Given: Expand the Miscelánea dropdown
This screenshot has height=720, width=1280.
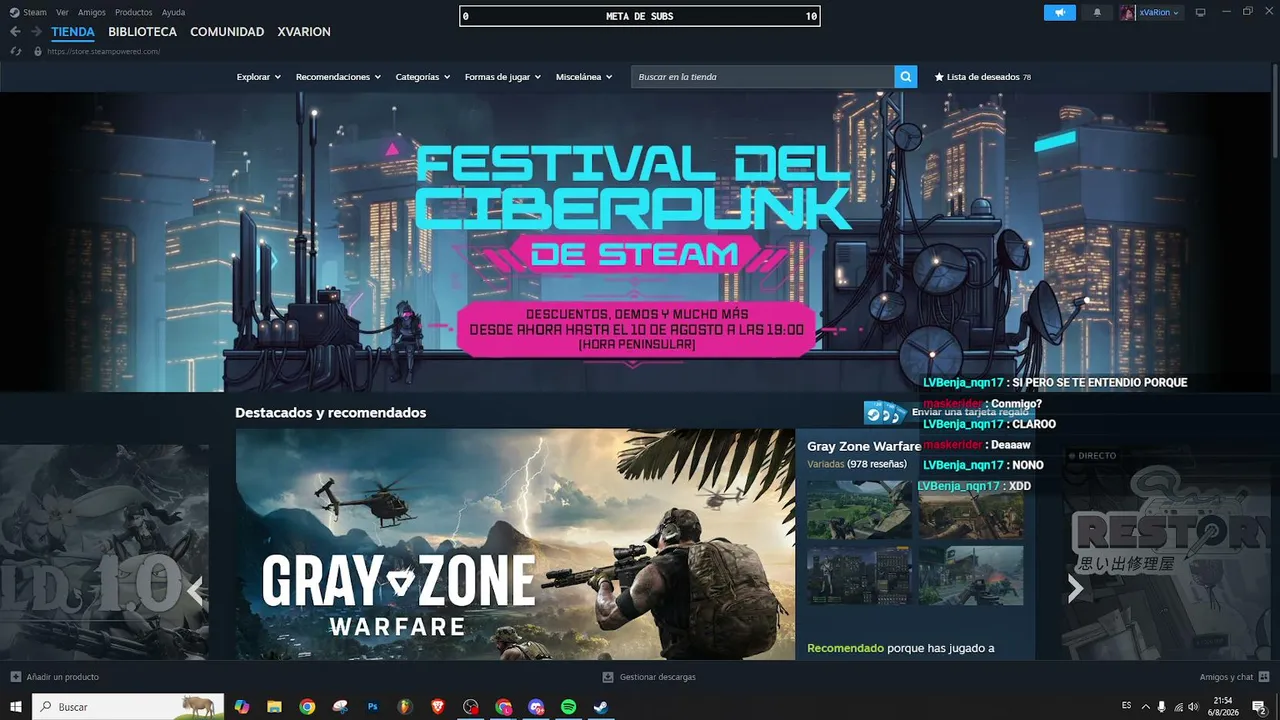Looking at the screenshot, I should click(584, 77).
